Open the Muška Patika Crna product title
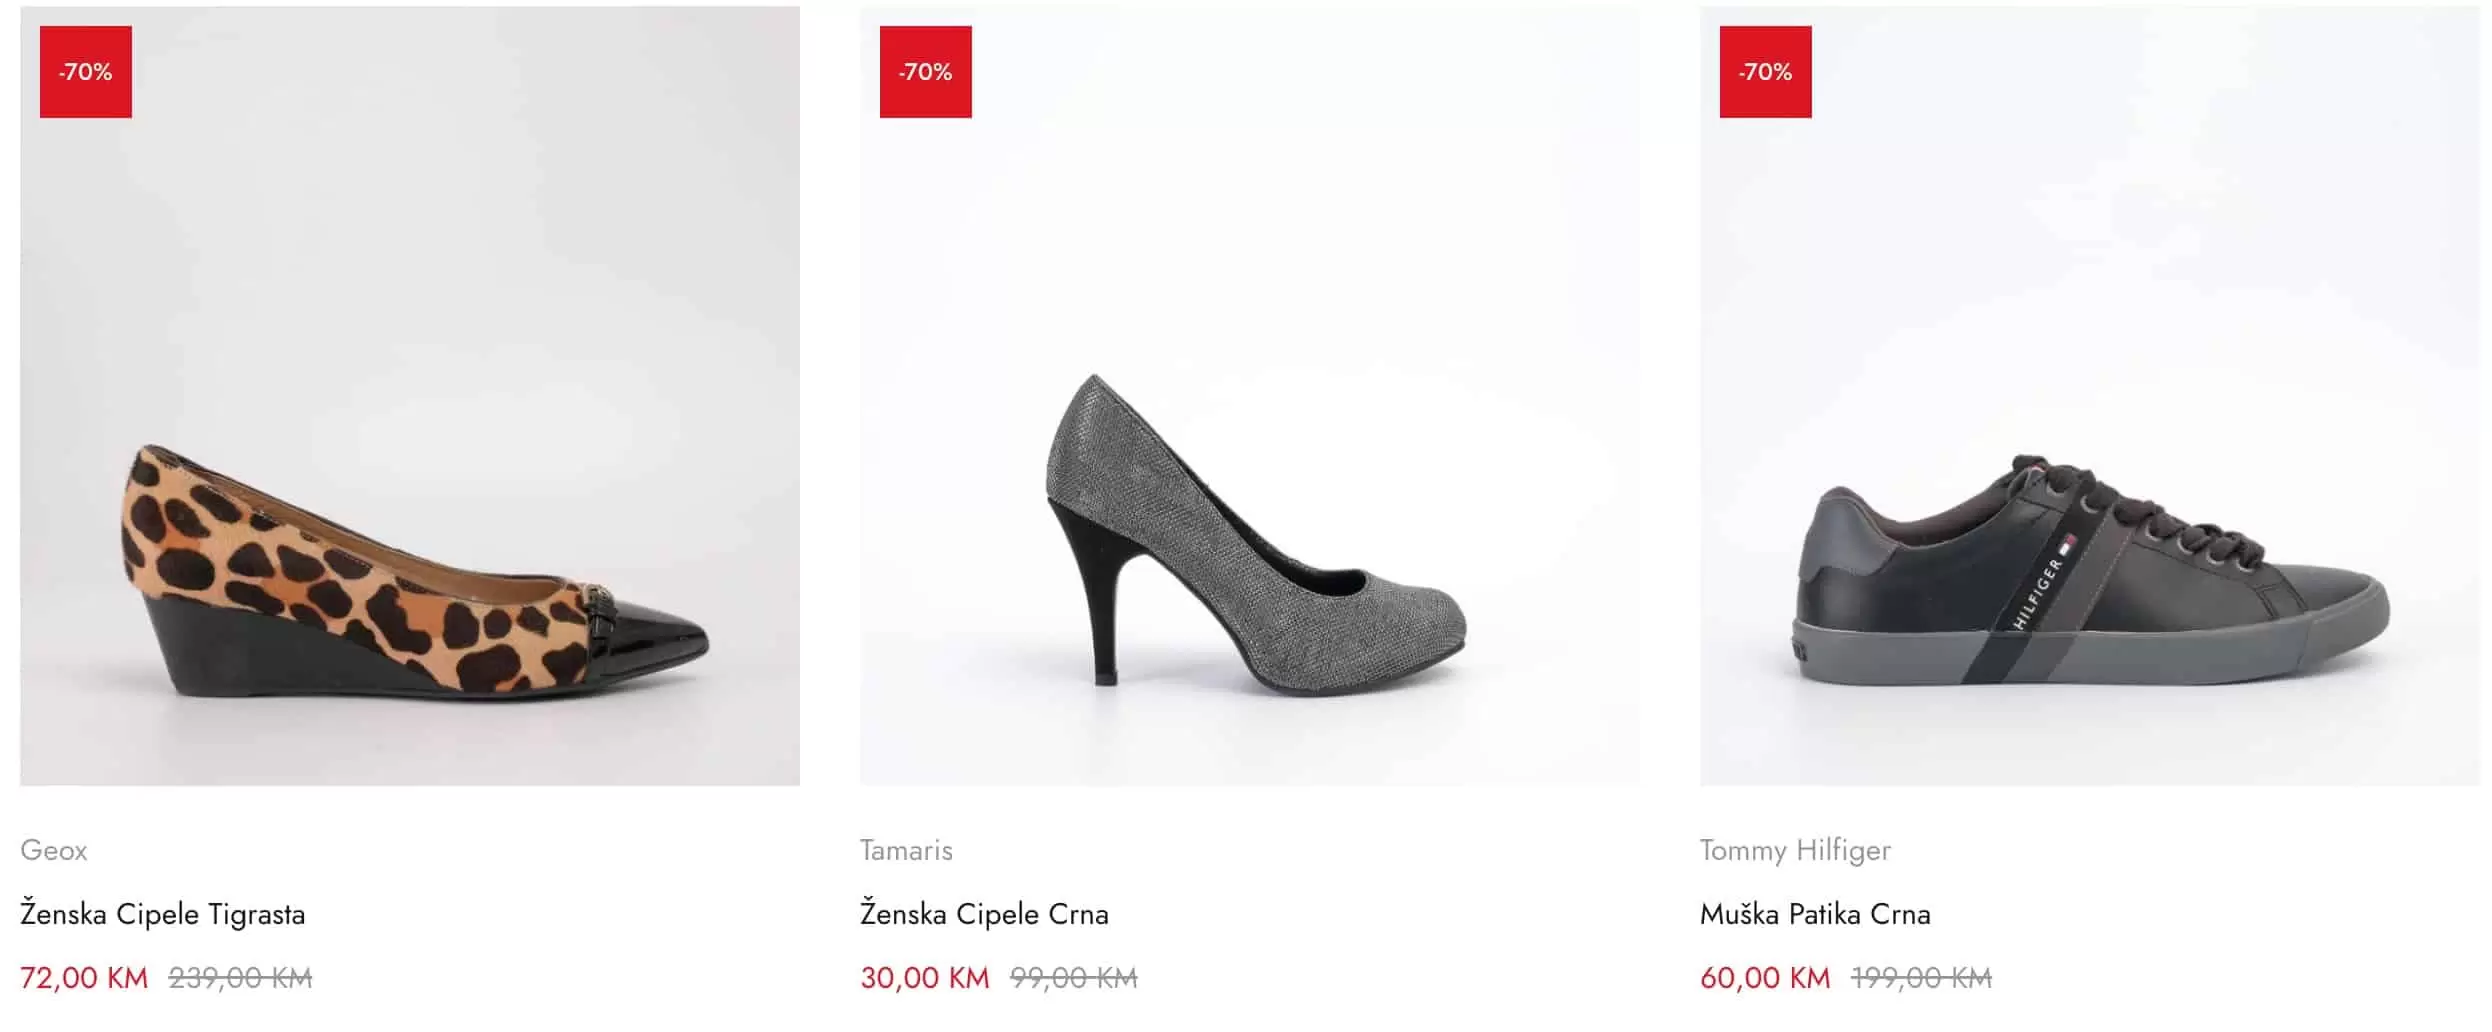This screenshot has width=2492, height=1032. (1815, 914)
